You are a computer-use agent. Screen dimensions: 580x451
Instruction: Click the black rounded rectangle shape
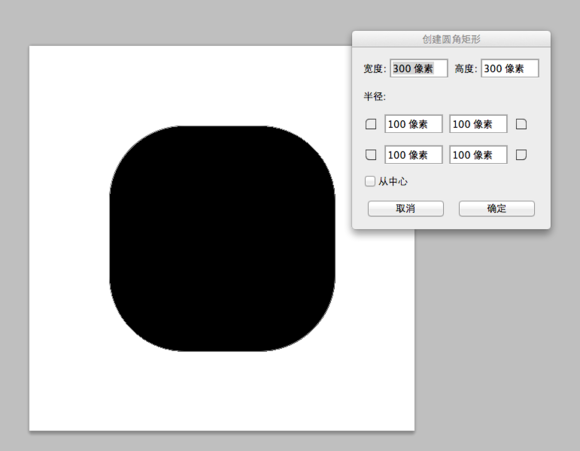pyautogui.click(x=222, y=239)
